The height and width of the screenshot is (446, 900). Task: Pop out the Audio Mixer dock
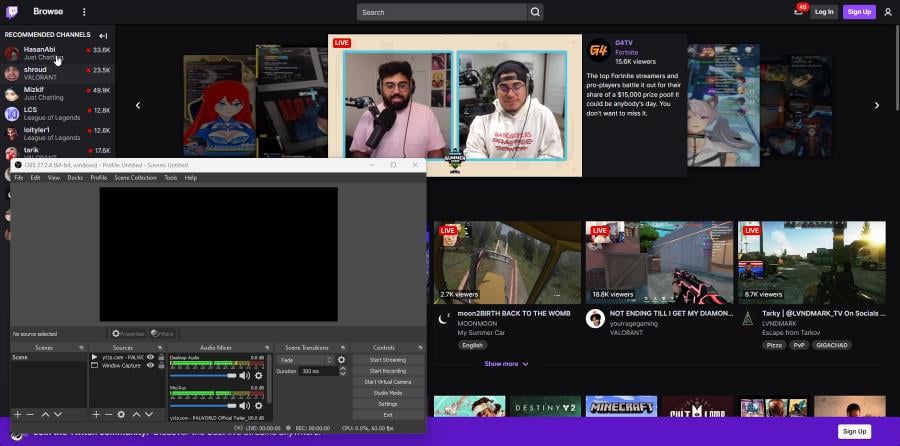point(267,348)
